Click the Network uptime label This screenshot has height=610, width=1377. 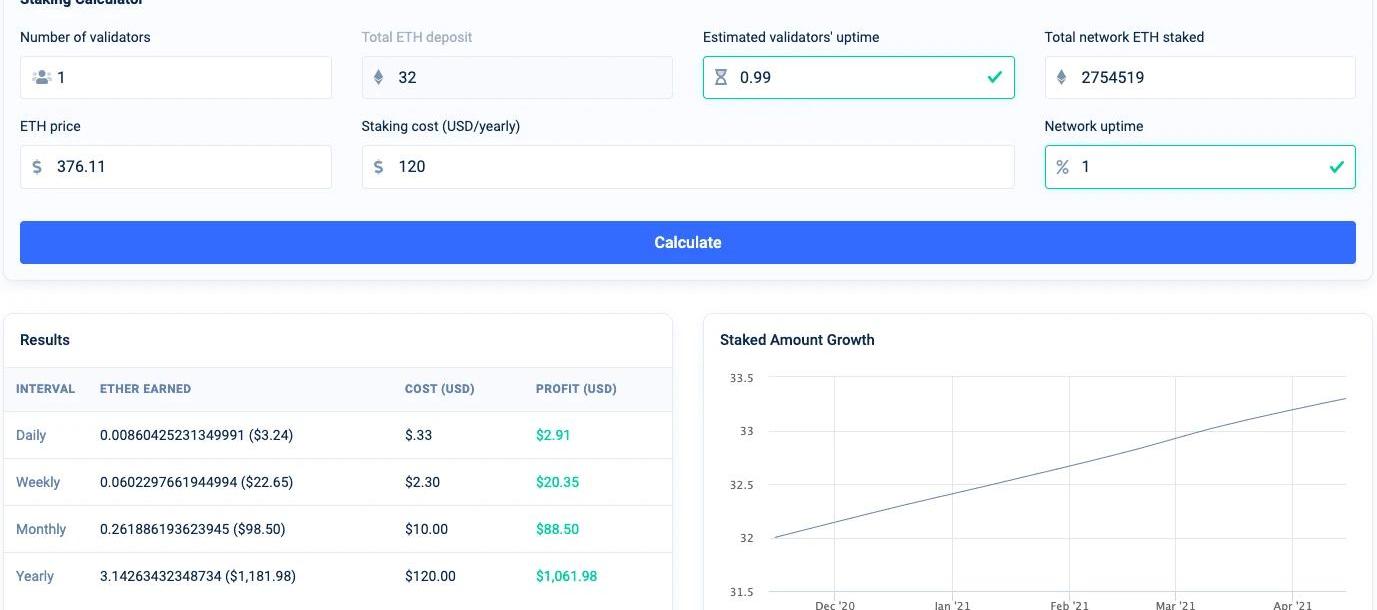(1094, 126)
